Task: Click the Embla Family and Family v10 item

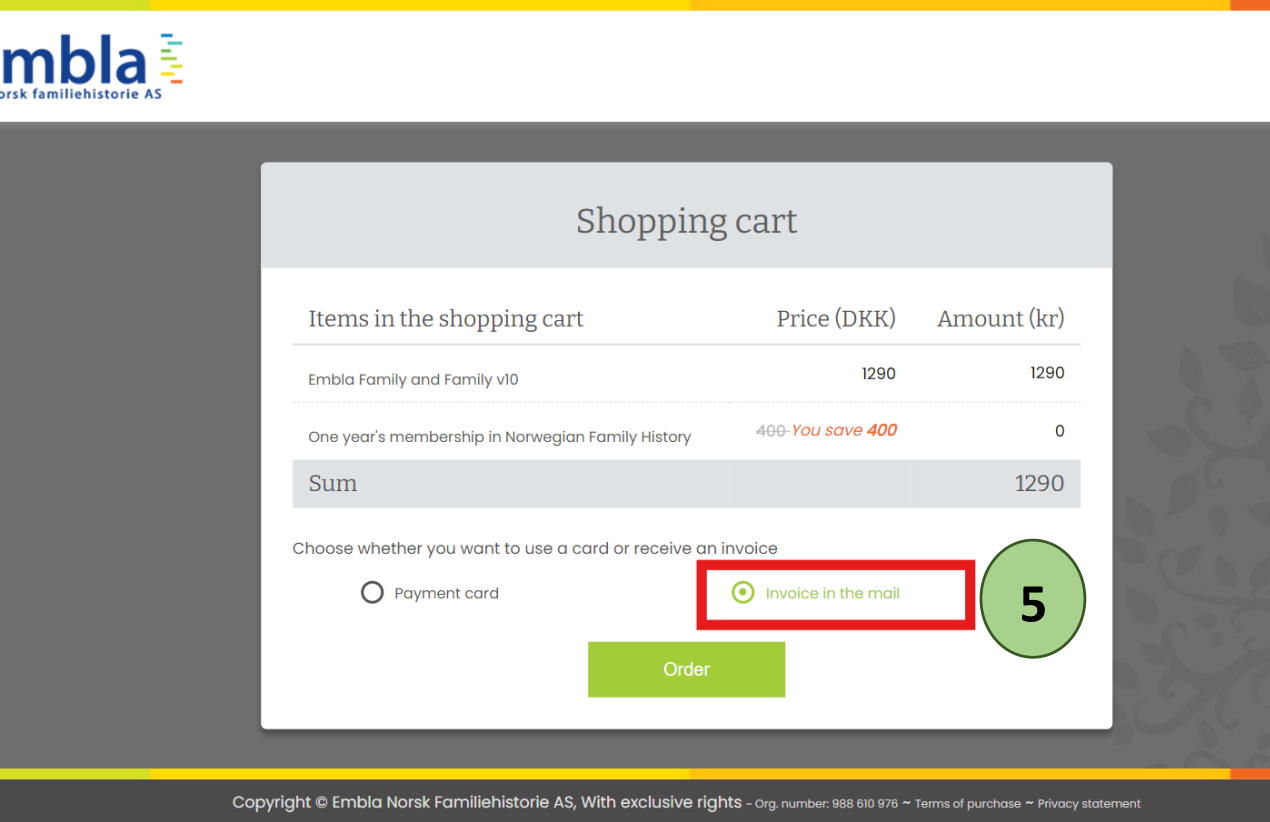Action: click(413, 380)
